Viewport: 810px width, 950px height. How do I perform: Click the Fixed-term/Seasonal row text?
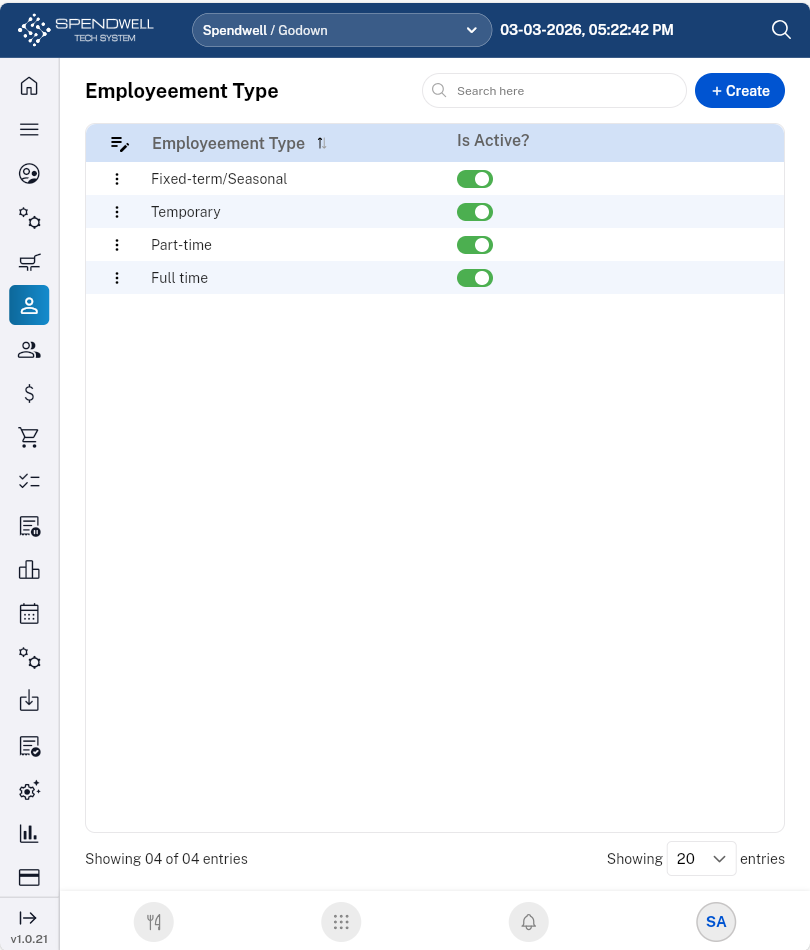[x=219, y=179]
